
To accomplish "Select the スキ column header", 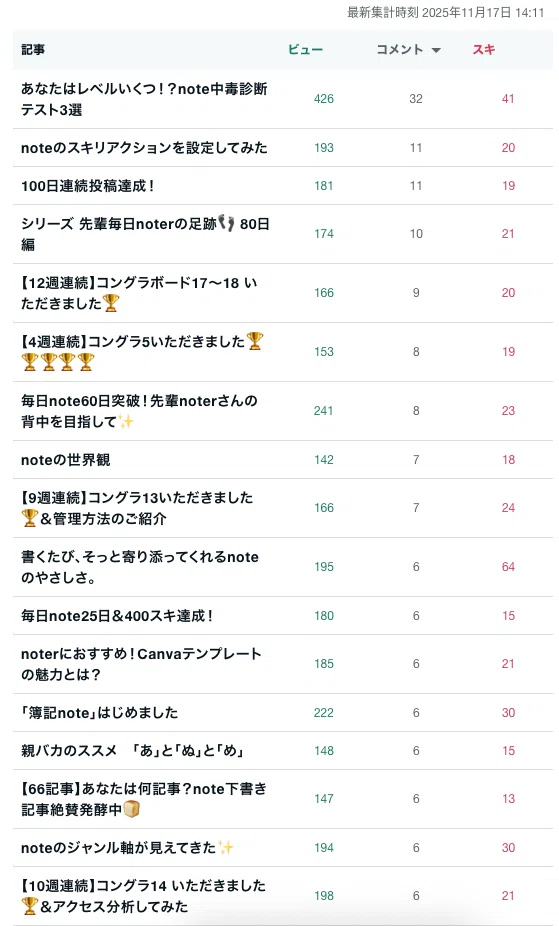I will pos(483,50).
